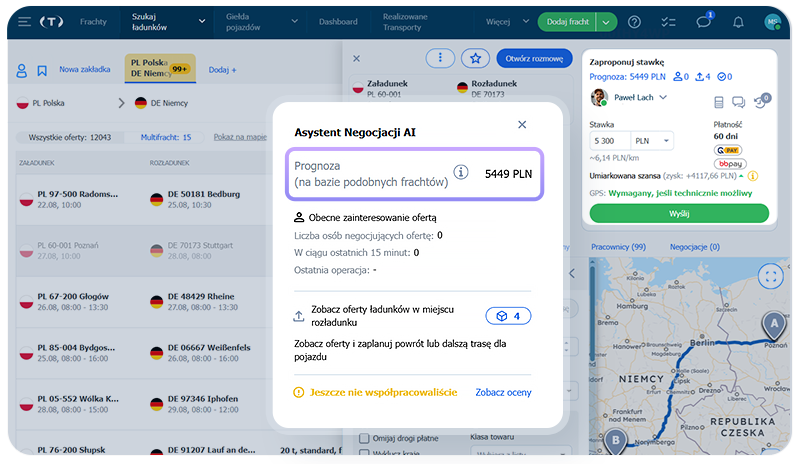800x464 pixels.
Task: Switch to the Pracownicy (99) tab
Action: coord(618,247)
